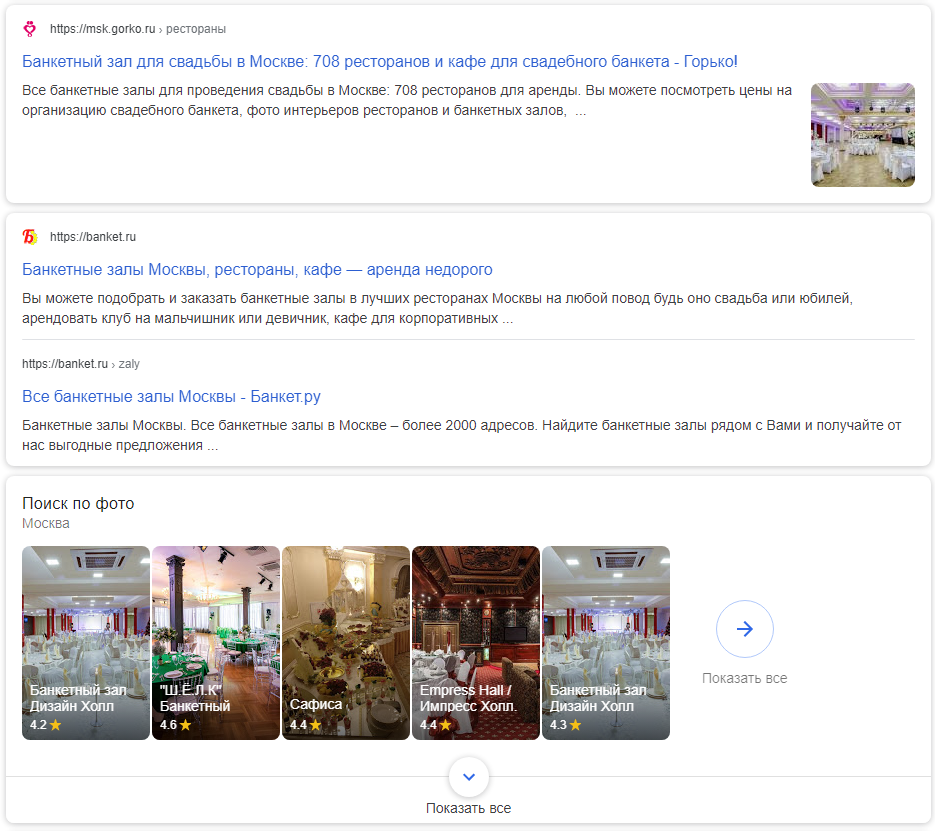Viewport: 935px width, 831px height.
Task: Click the 4.4 star rating on Empress Hall card
Action: (x=435, y=725)
